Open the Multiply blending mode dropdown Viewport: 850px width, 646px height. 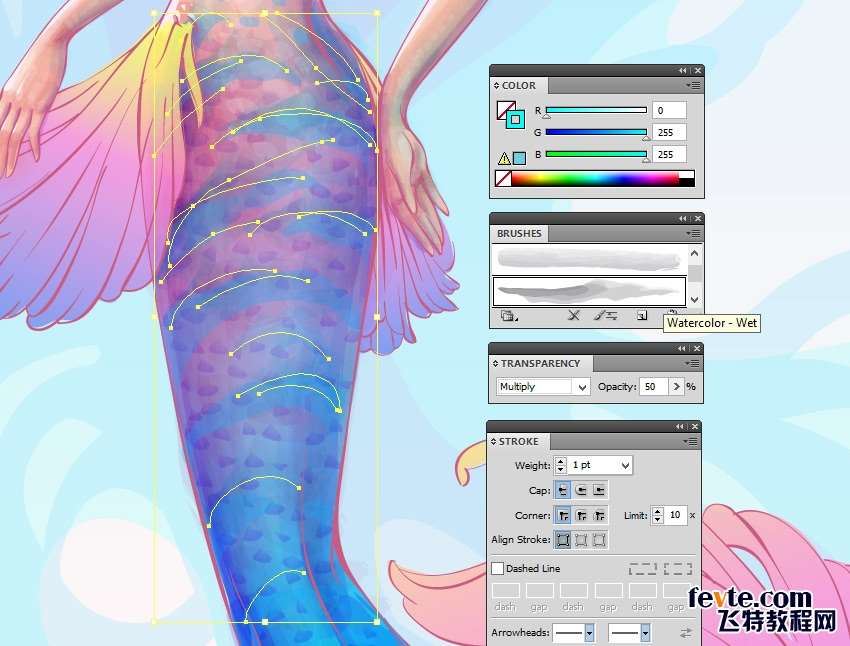pyautogui.click(x=543, y=386)
